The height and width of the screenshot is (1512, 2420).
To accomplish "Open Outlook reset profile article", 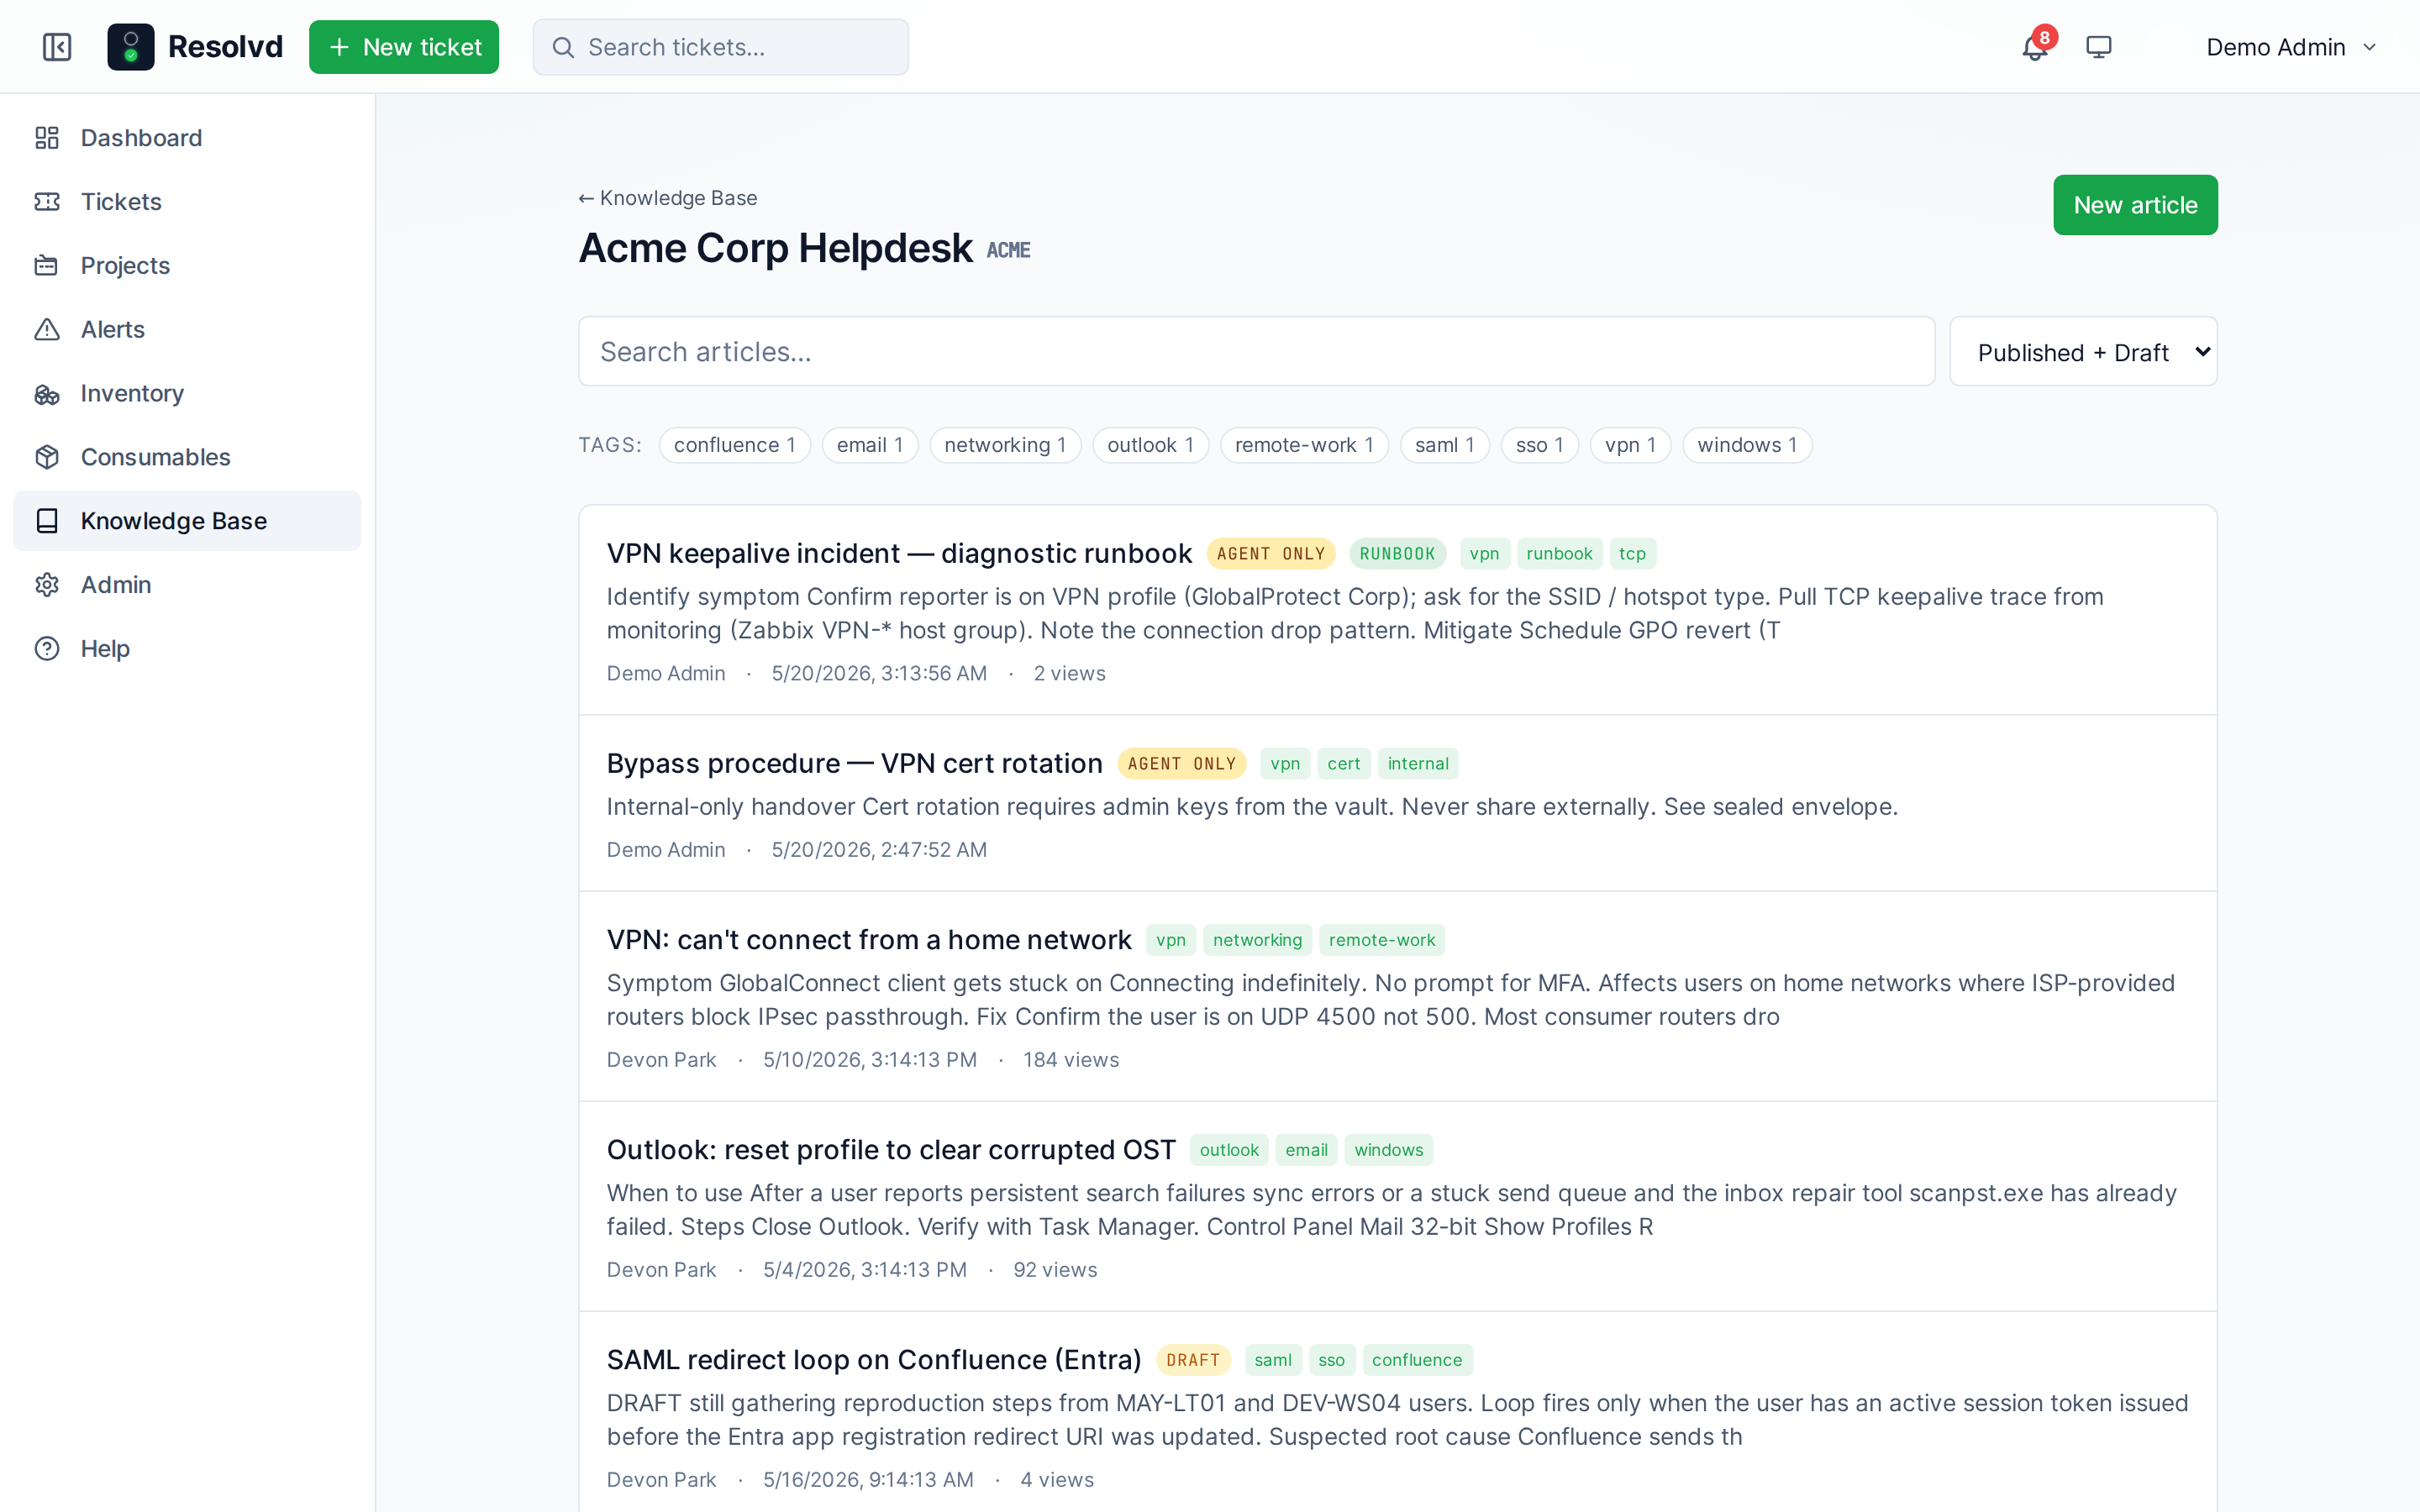I will point(891,1150).
